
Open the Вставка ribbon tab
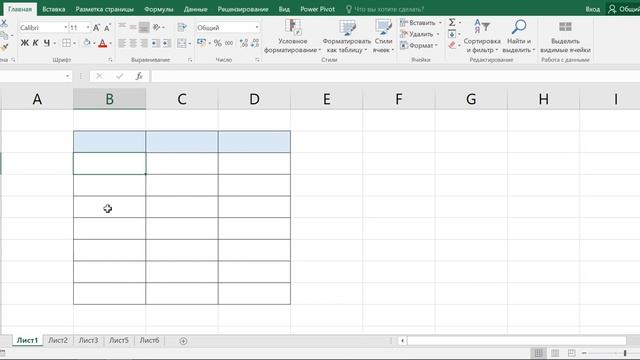pos(54,9)
